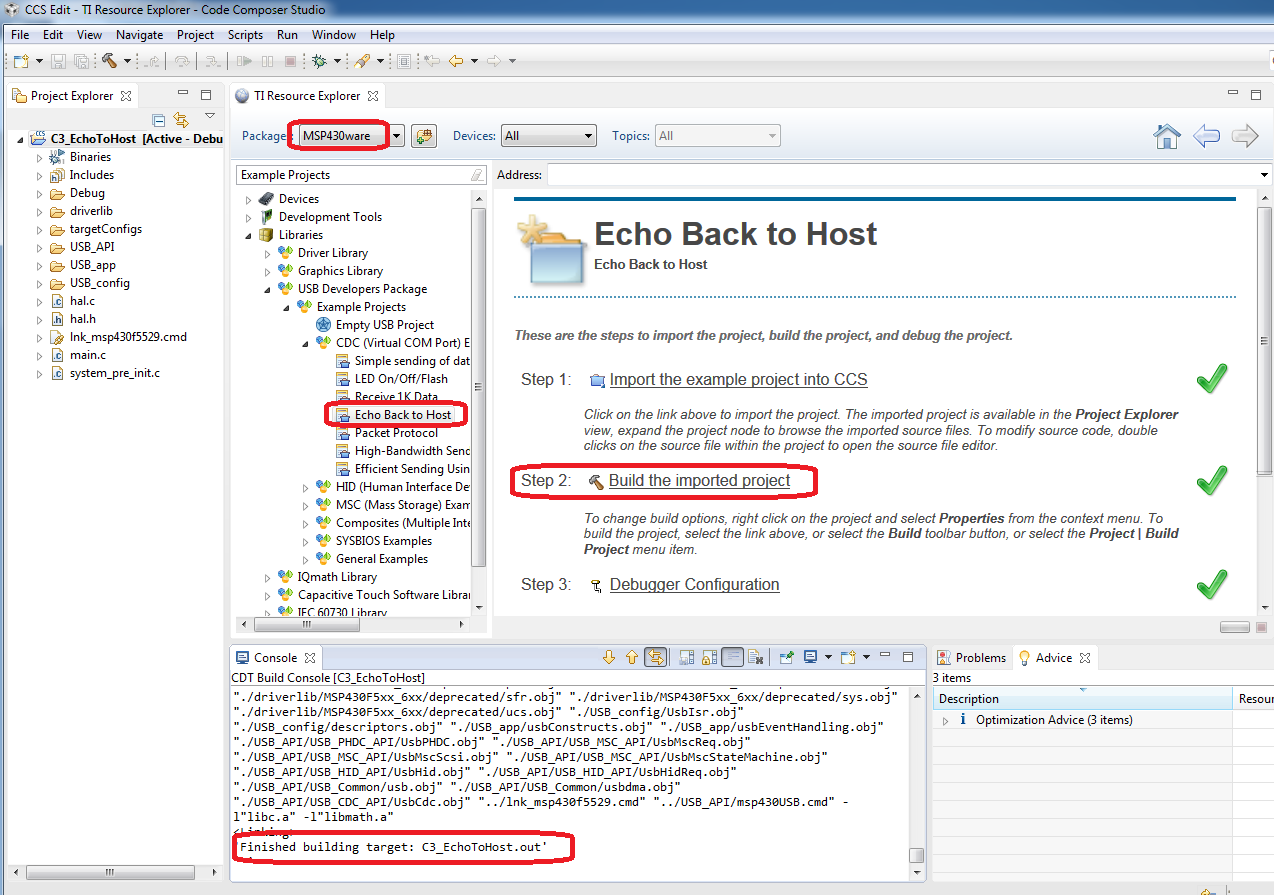Open dropdown arrow next to Debug bug icon
This screenshot has width=1274, height=895.
click(337, 62)
